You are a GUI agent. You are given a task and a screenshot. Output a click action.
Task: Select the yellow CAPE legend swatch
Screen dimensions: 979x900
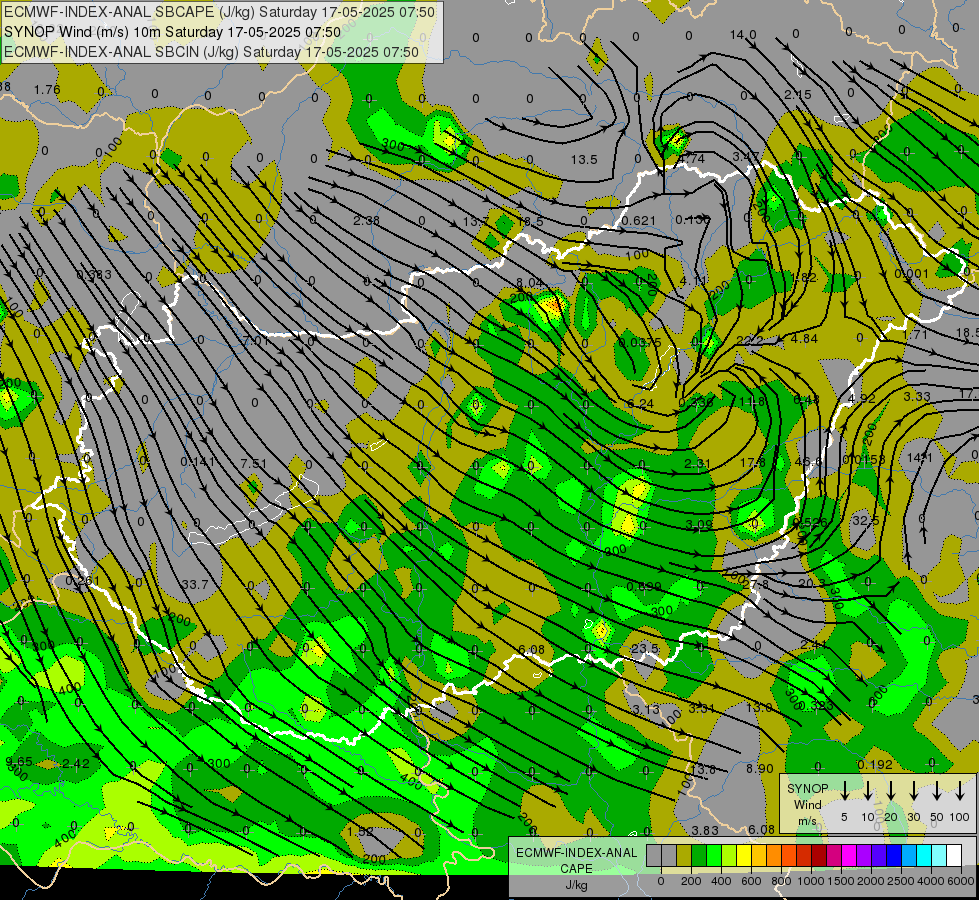(744, 856)
